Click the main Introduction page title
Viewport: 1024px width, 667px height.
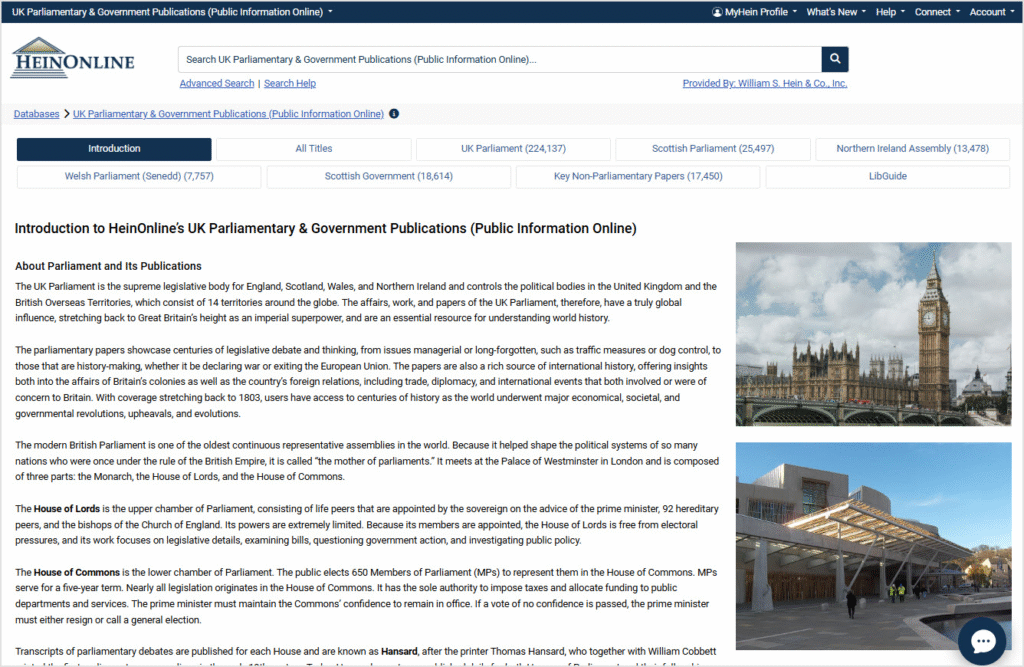click(x=325, y=228)
